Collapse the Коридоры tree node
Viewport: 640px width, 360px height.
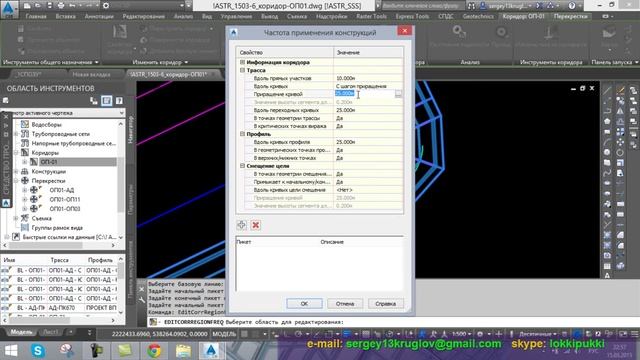pos(16,153)
